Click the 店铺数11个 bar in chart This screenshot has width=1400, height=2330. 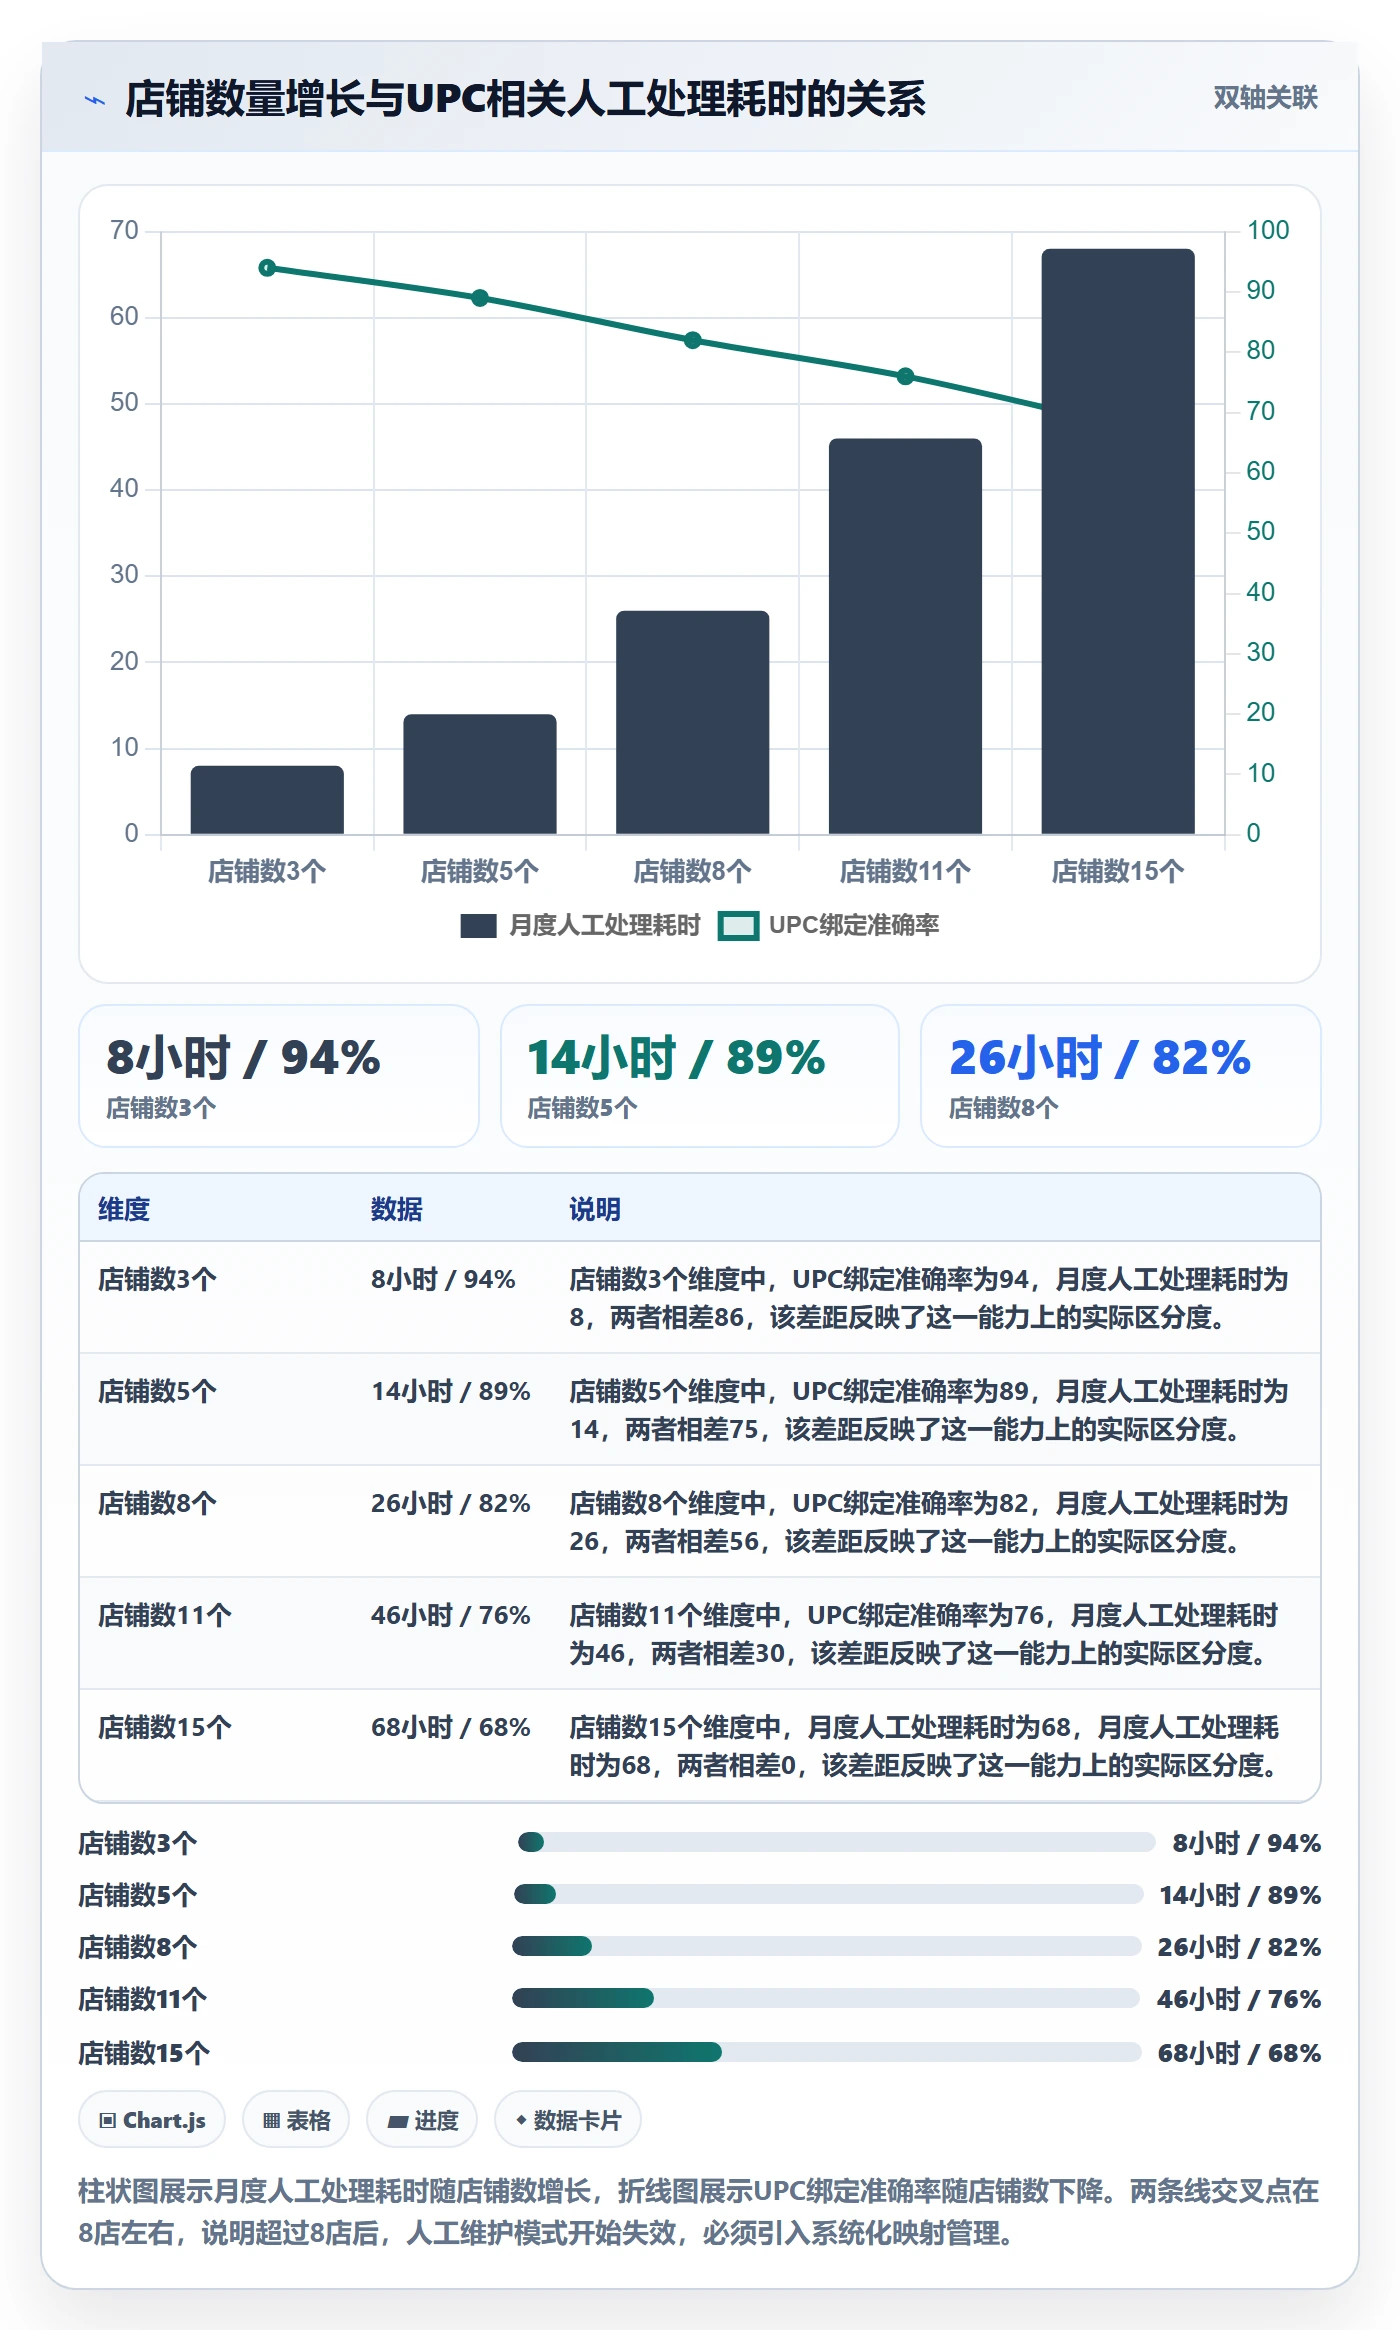pyautogui.click(x=905, y=636)
